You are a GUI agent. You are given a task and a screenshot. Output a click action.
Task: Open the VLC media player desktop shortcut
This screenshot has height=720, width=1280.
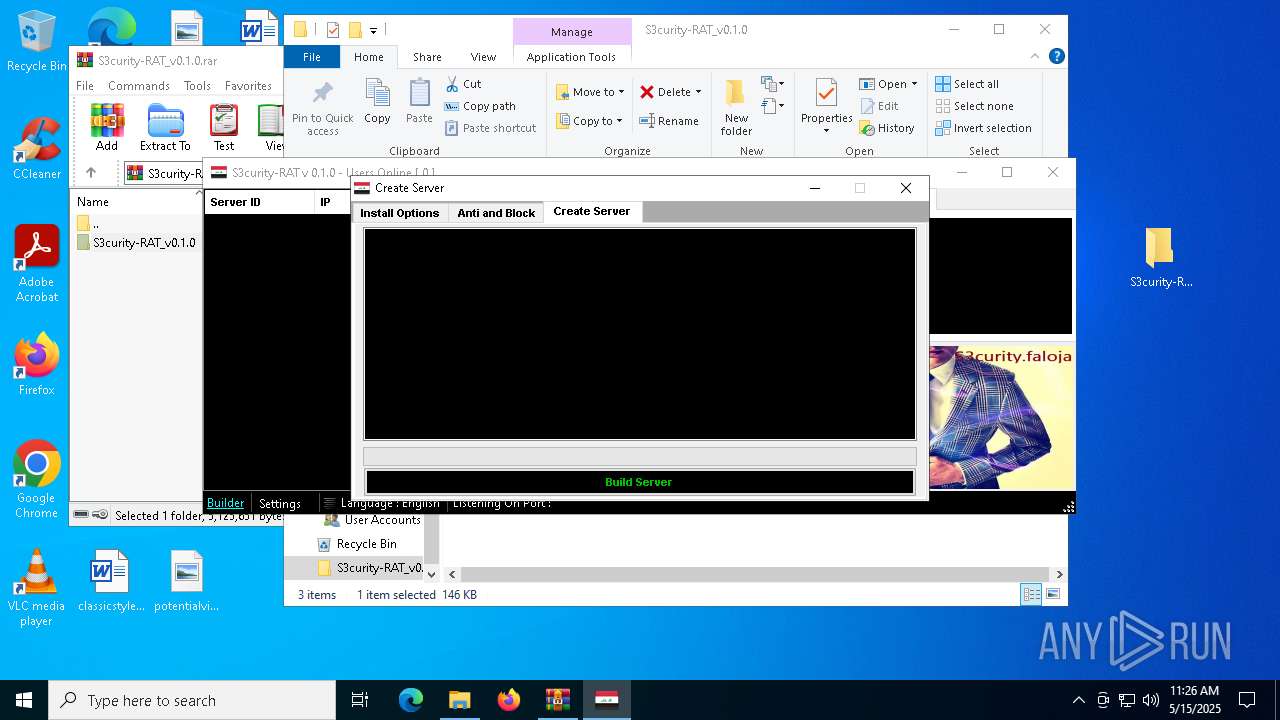click(x=37, y=588)
